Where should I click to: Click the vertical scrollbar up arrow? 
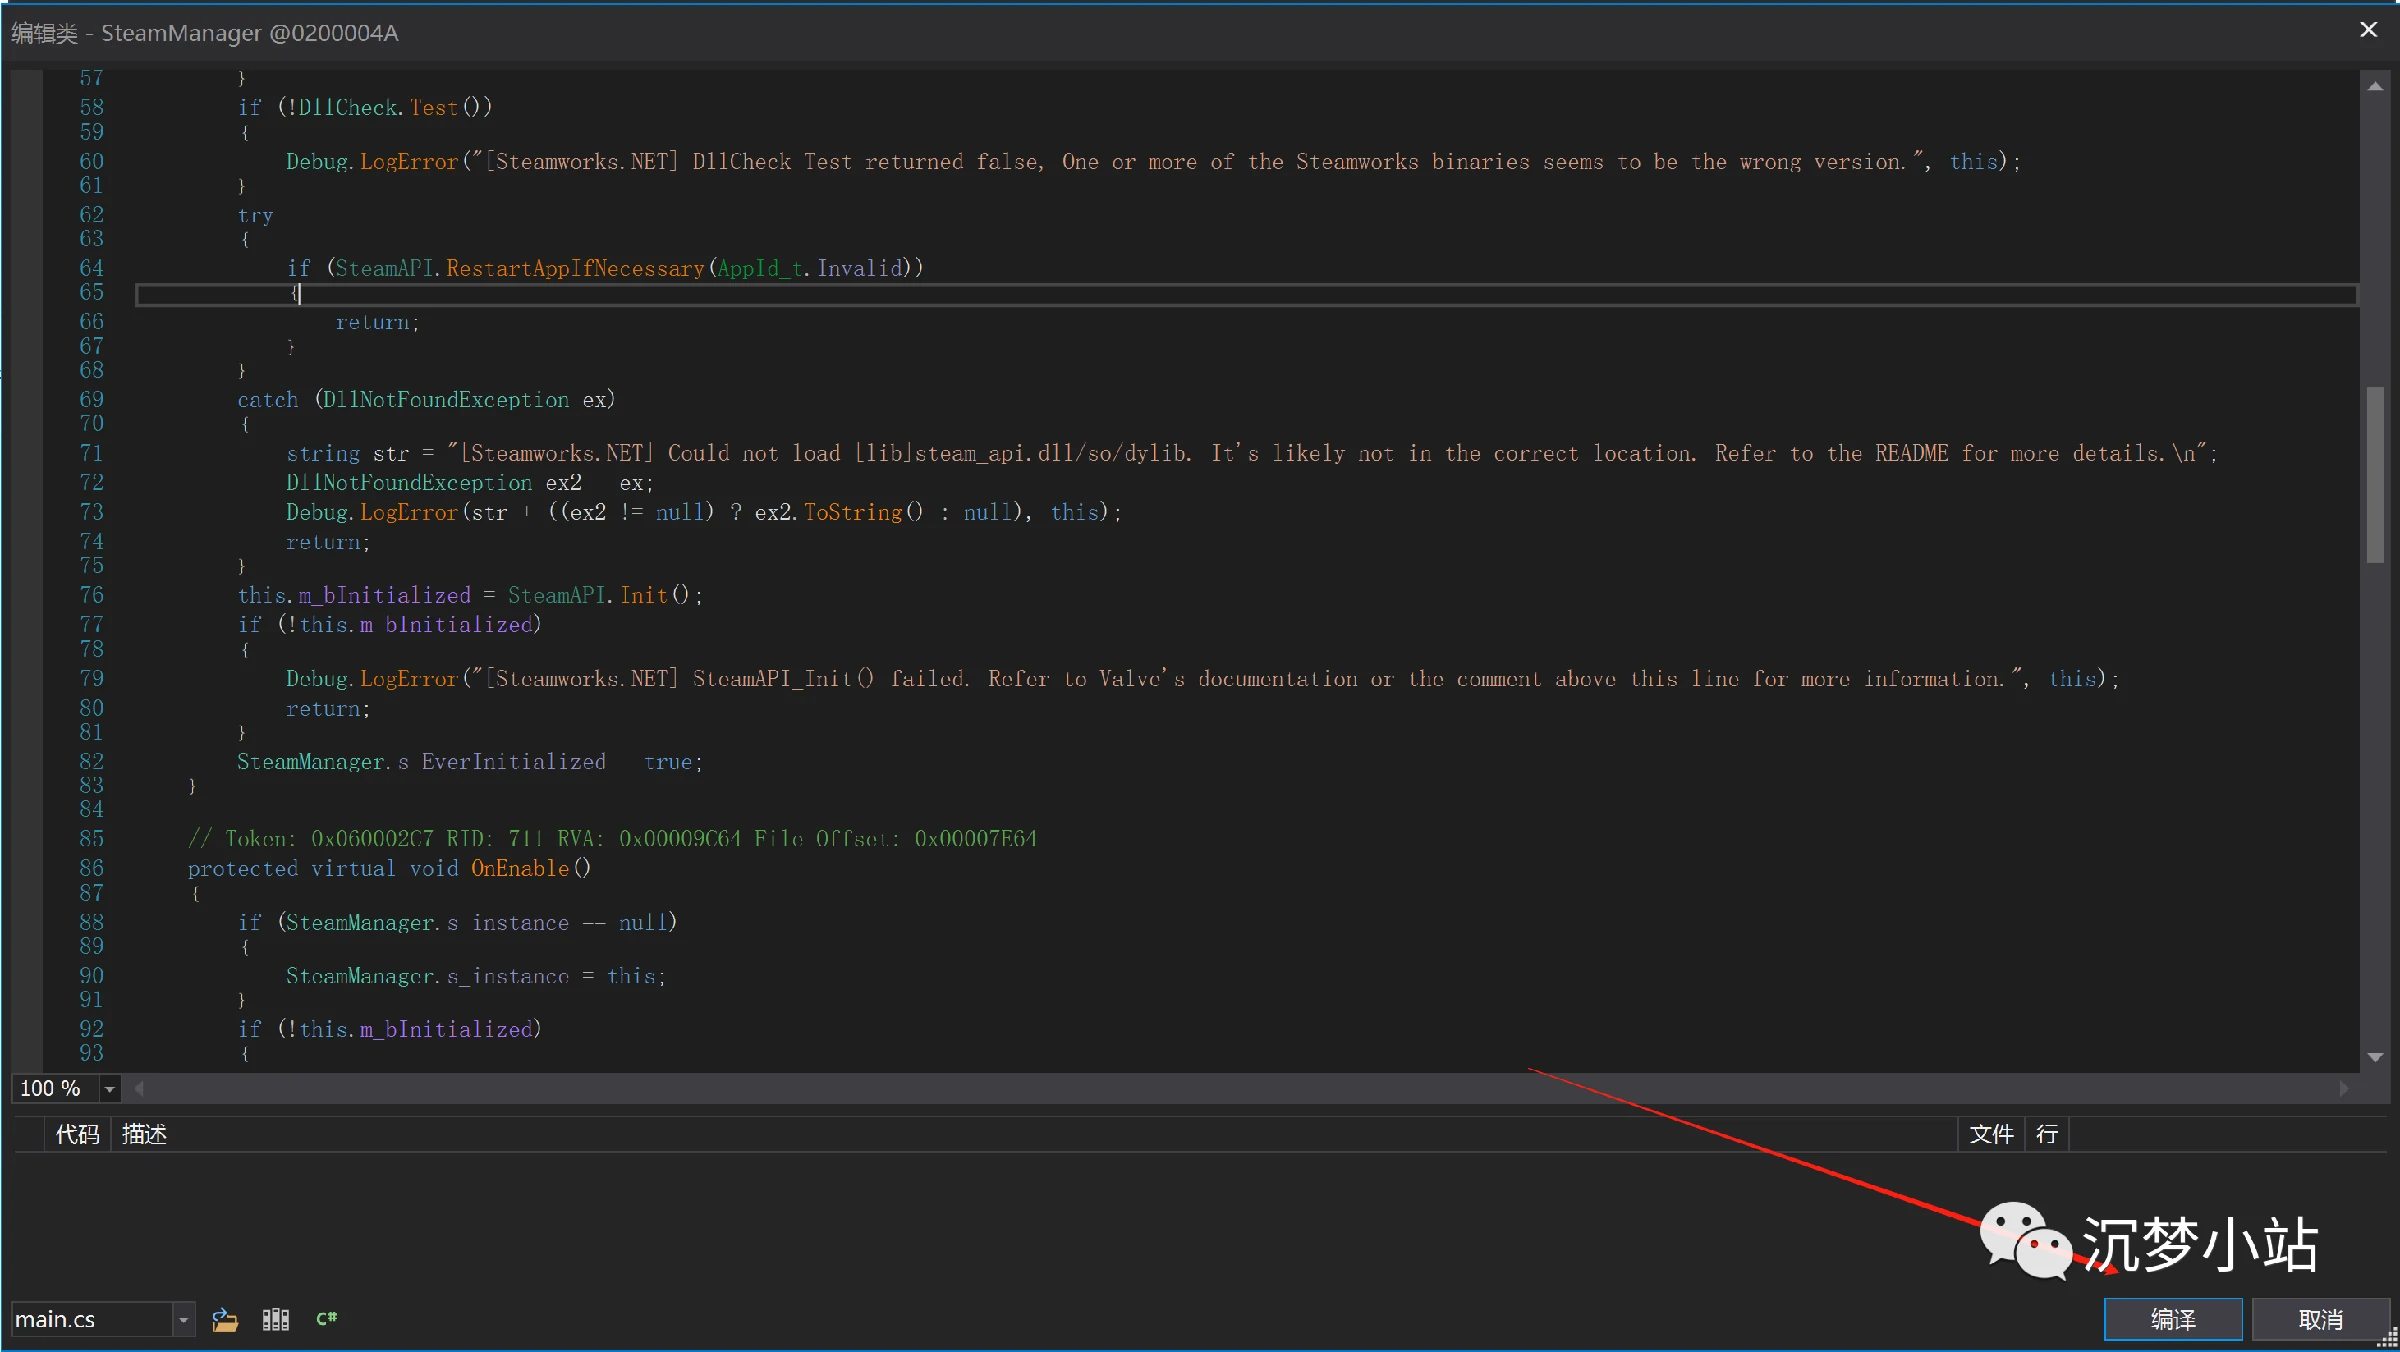coord(2375,87)
